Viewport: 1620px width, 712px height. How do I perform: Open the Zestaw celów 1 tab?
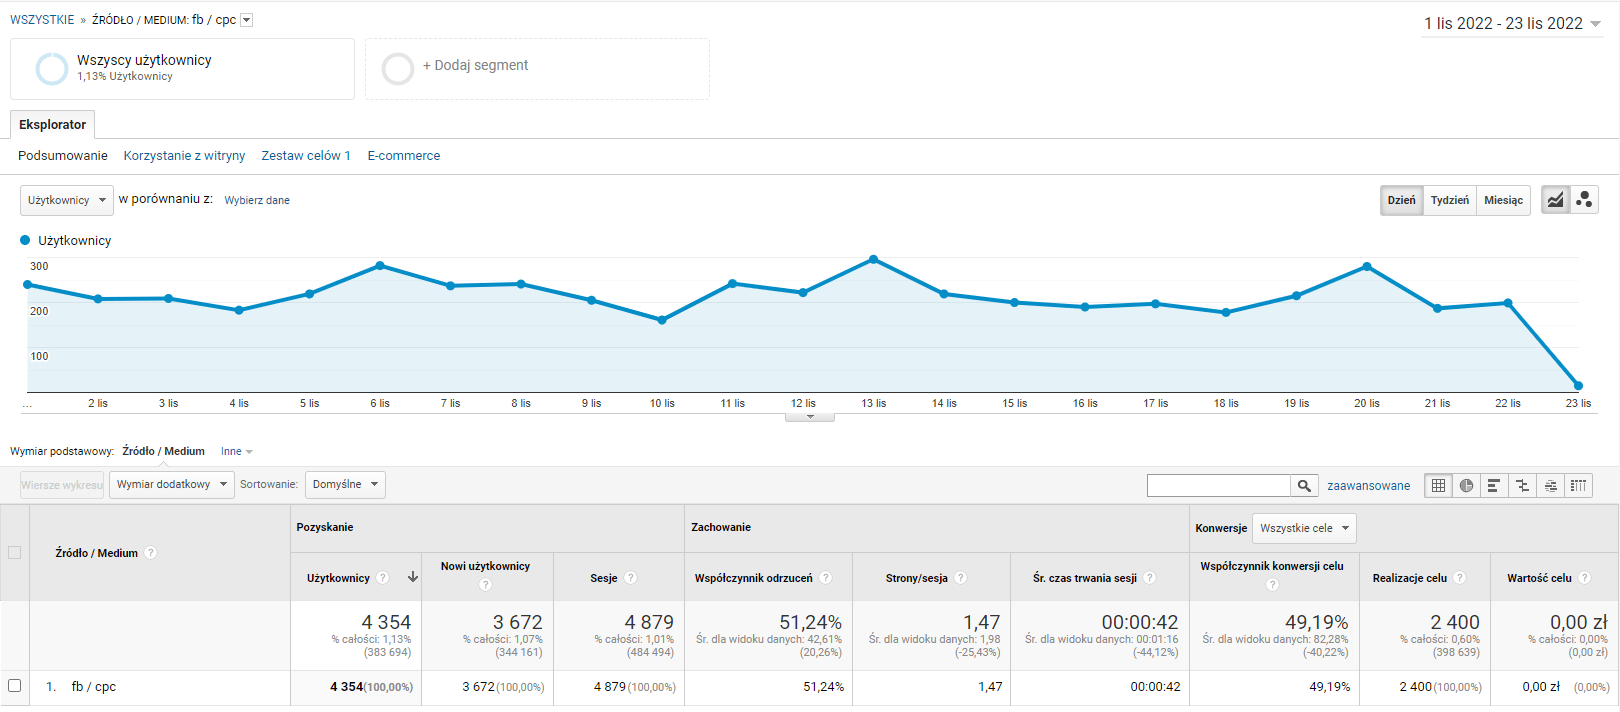point(306,156)
